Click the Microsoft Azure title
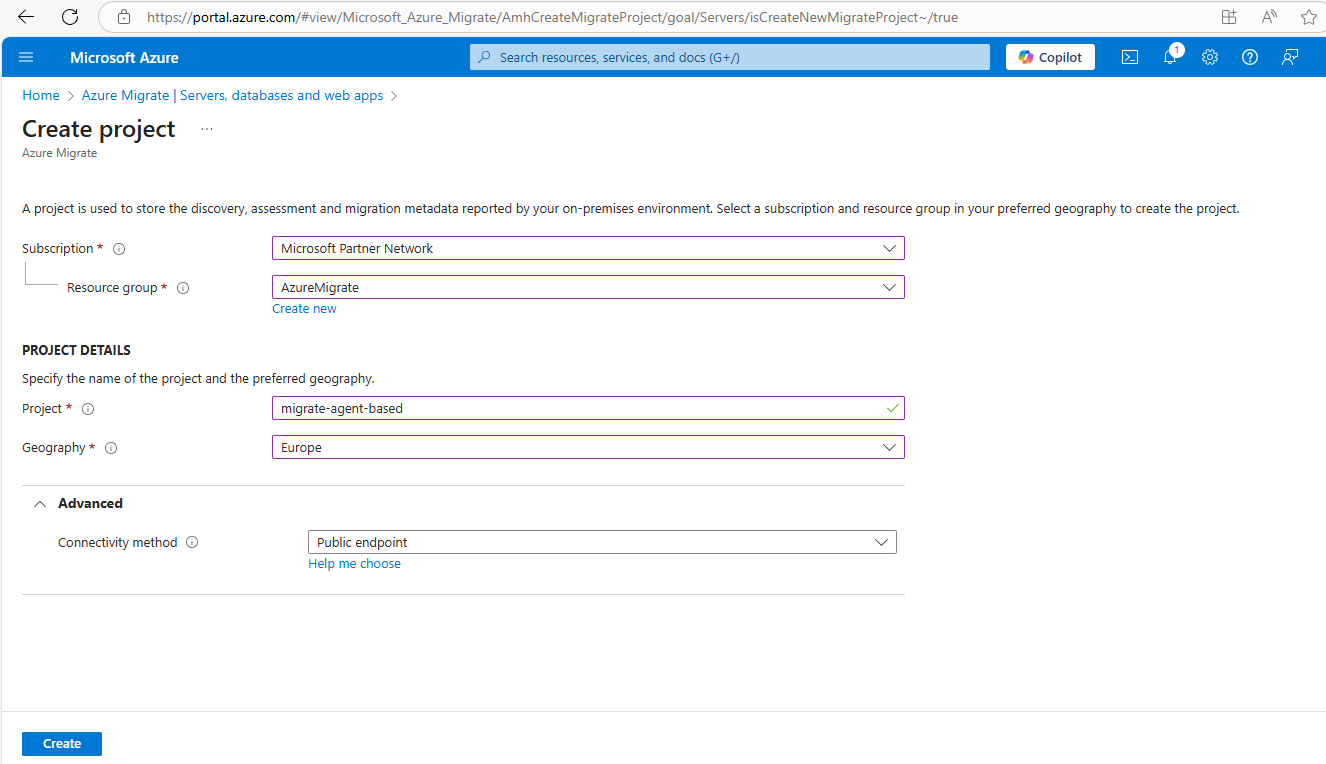 (x=124, y=57)
